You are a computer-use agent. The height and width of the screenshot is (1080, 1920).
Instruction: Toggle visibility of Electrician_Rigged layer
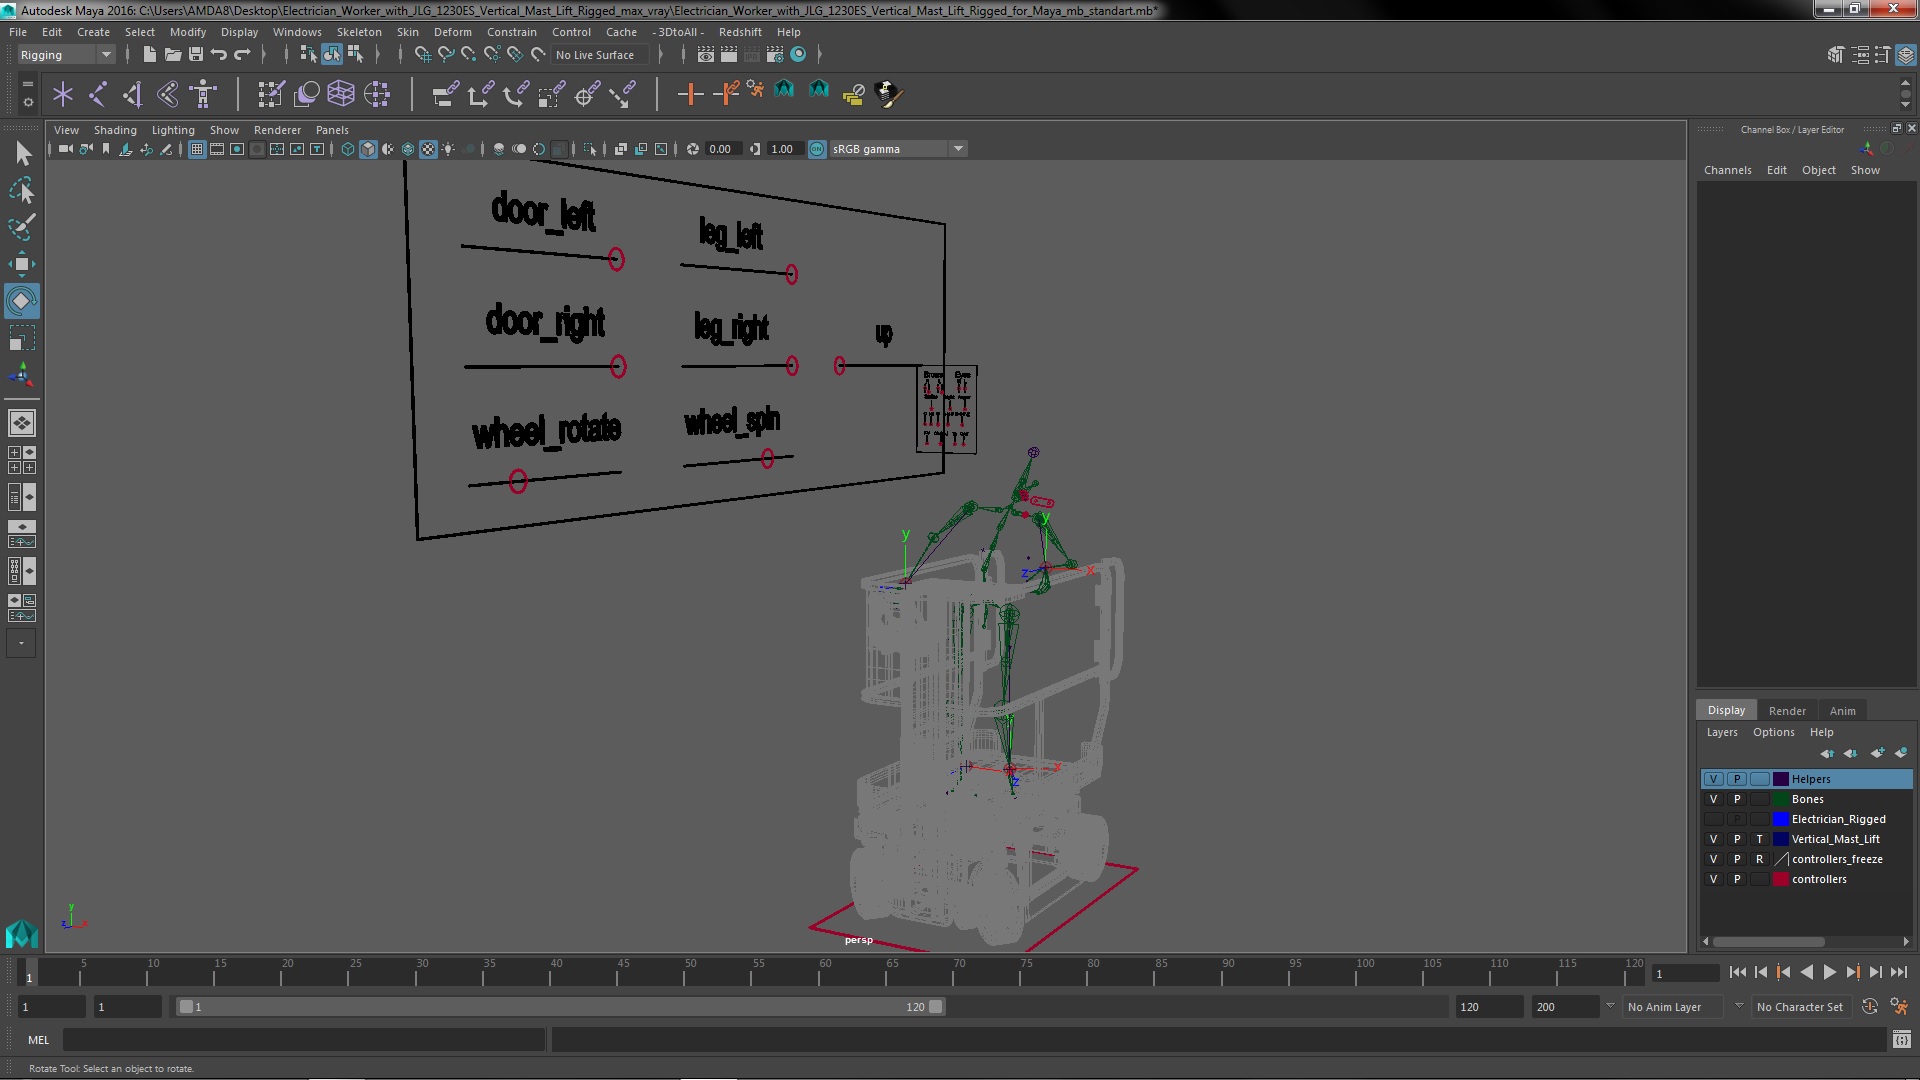[1713, 819]
